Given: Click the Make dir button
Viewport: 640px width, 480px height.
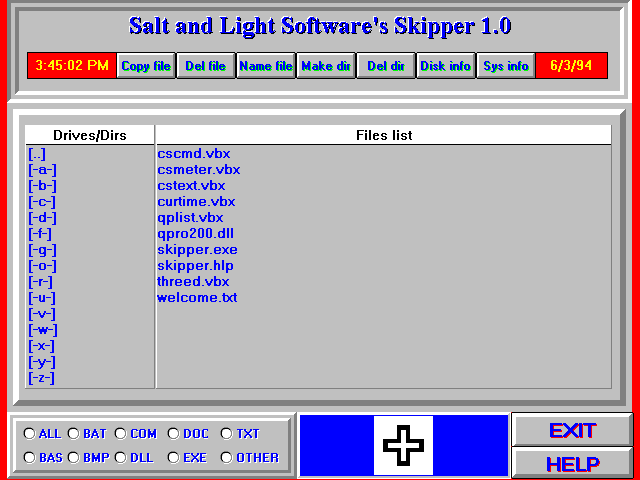Looking at the screenshot, I should (x=326, y=66).
